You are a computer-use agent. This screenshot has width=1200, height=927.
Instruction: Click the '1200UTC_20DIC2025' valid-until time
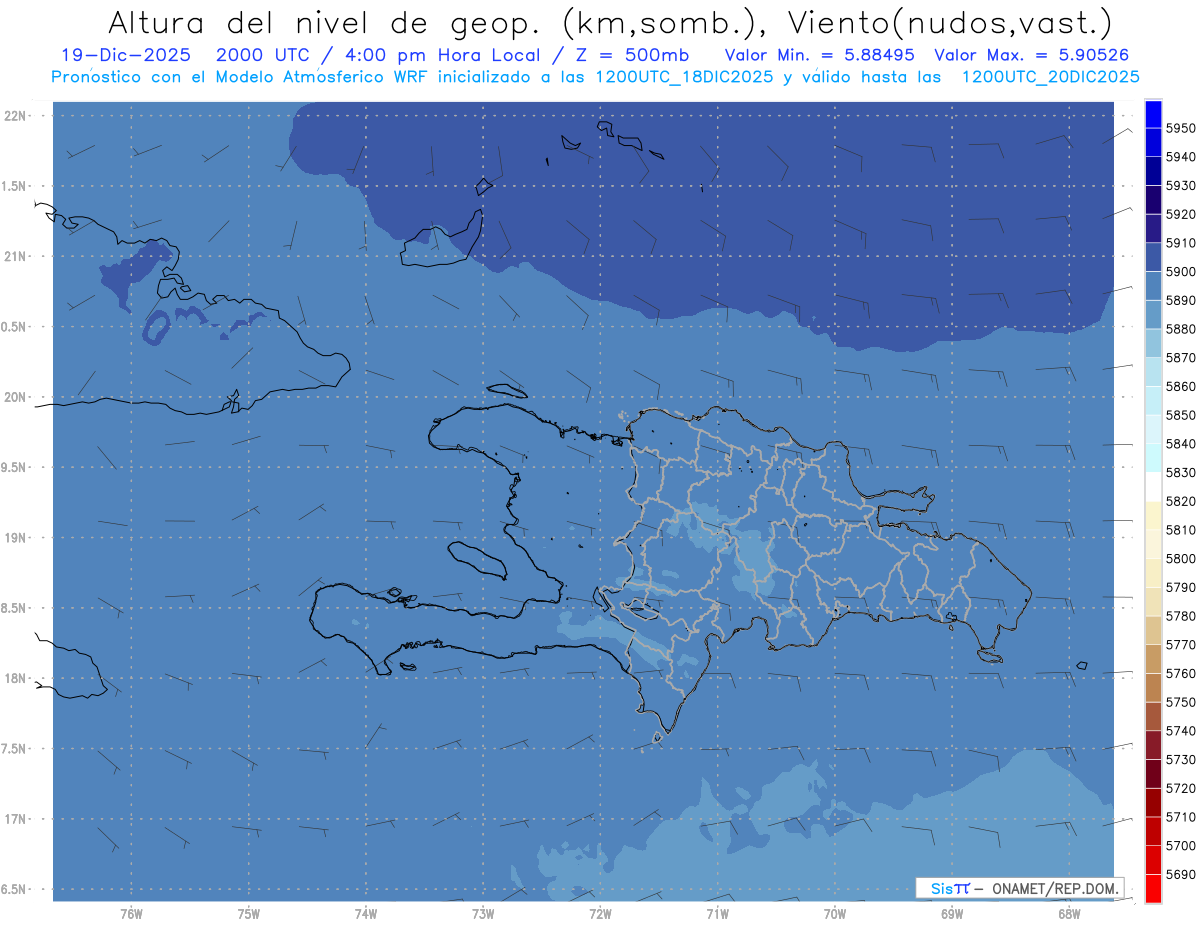[1050, 77]
